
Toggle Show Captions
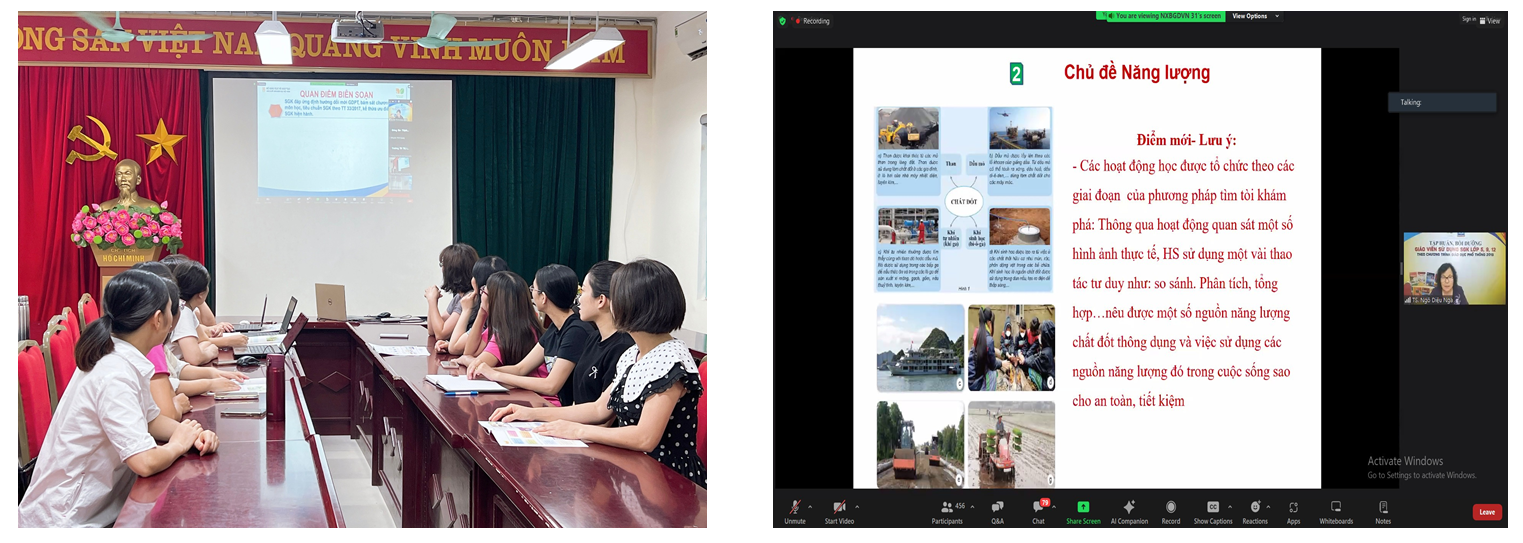1213,511
